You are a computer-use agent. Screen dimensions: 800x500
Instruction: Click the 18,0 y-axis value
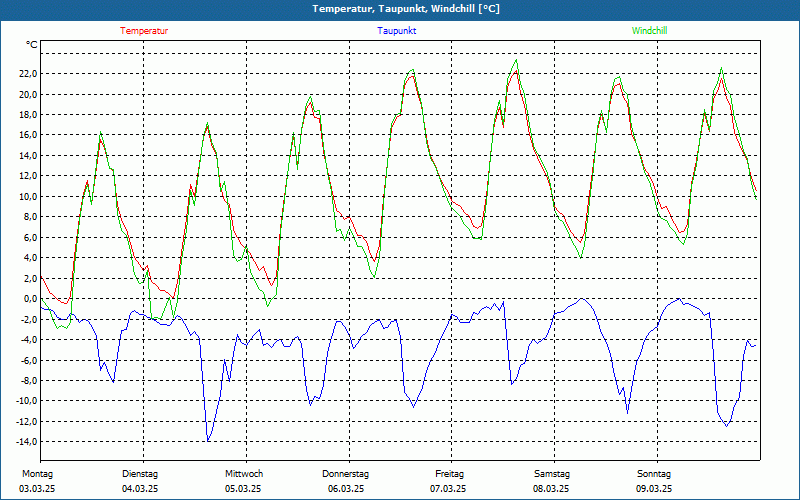pyautogui.click(x=28, y=114)
